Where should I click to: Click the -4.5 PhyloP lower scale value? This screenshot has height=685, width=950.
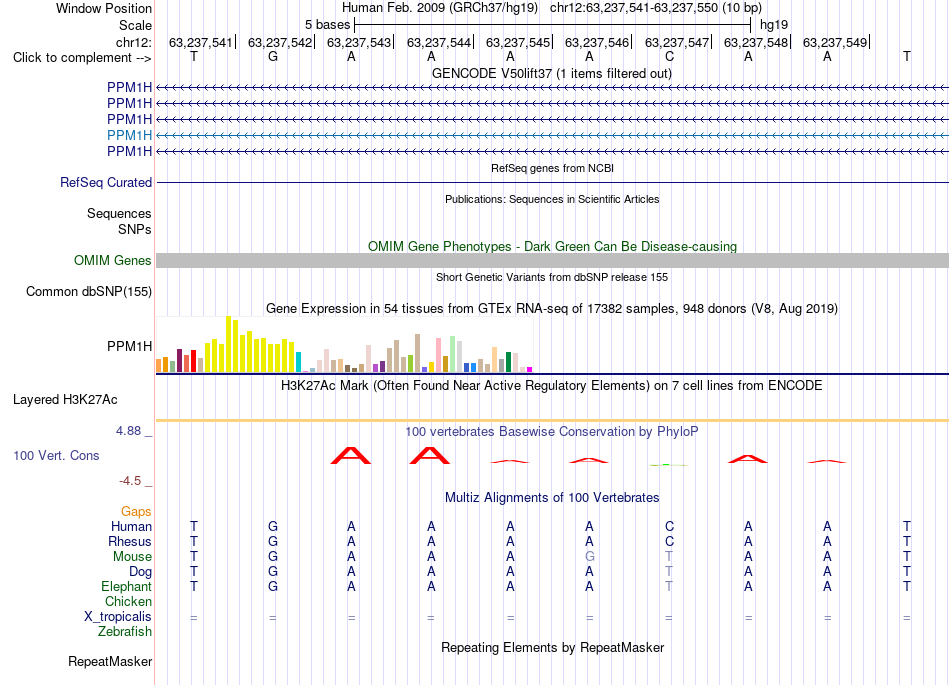click(130, 481)
